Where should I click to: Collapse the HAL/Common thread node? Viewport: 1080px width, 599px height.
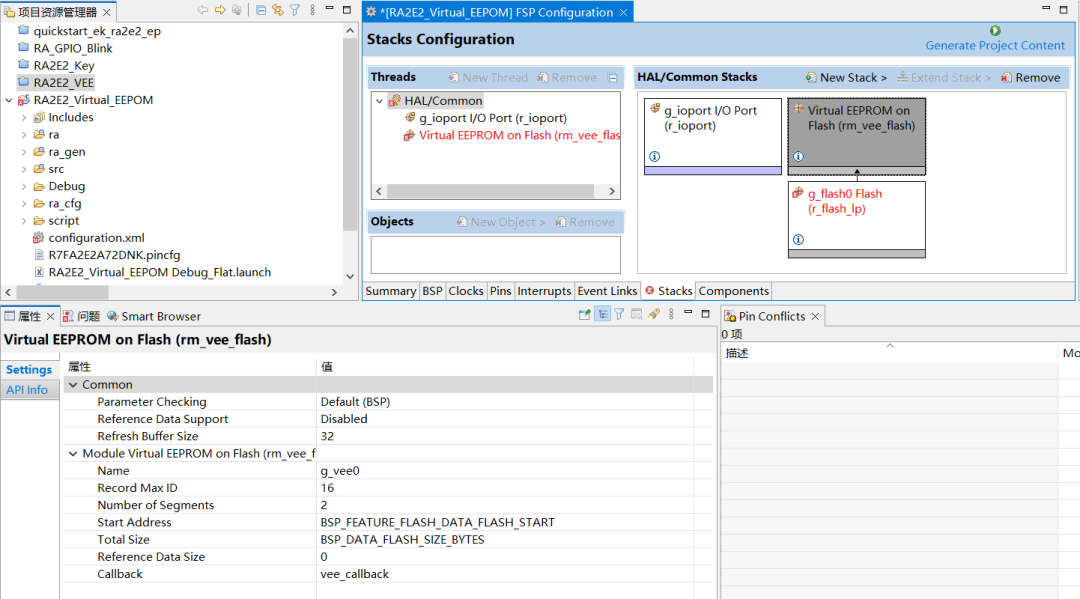pos(379,101)
